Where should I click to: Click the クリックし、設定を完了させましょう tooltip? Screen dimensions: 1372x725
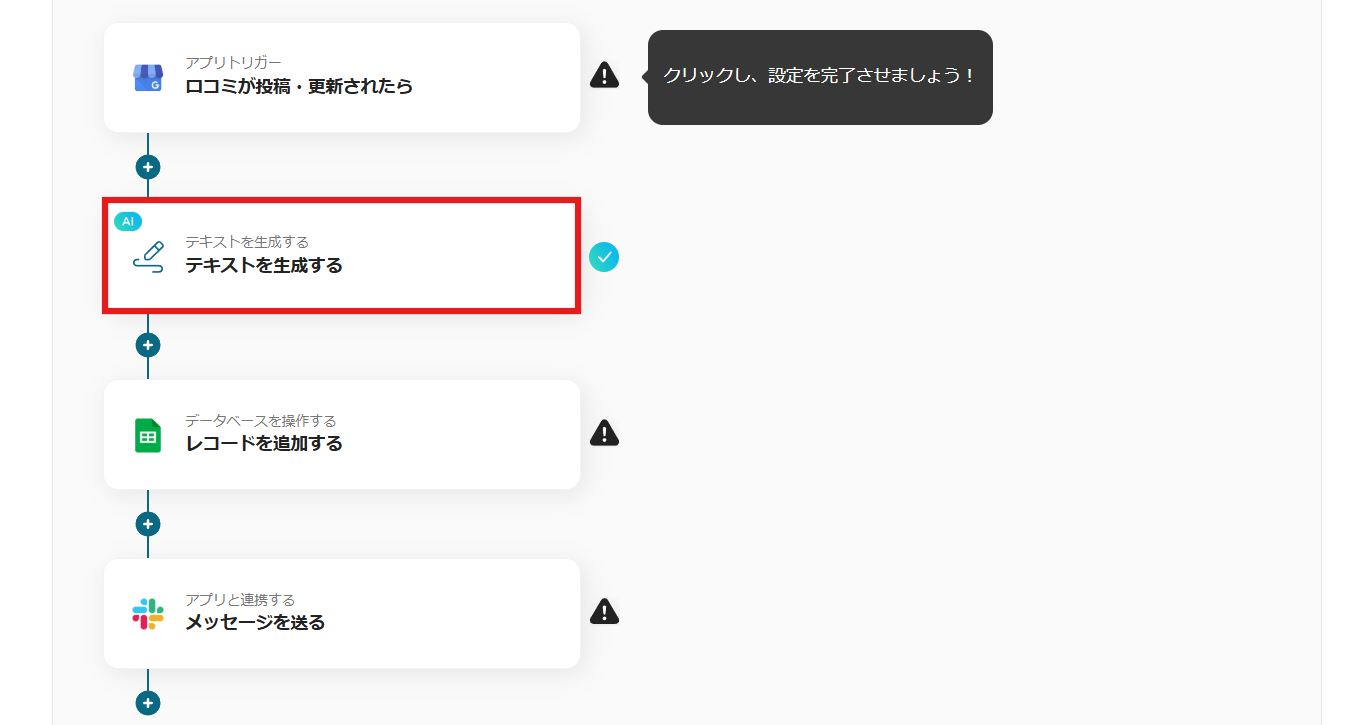820,77
